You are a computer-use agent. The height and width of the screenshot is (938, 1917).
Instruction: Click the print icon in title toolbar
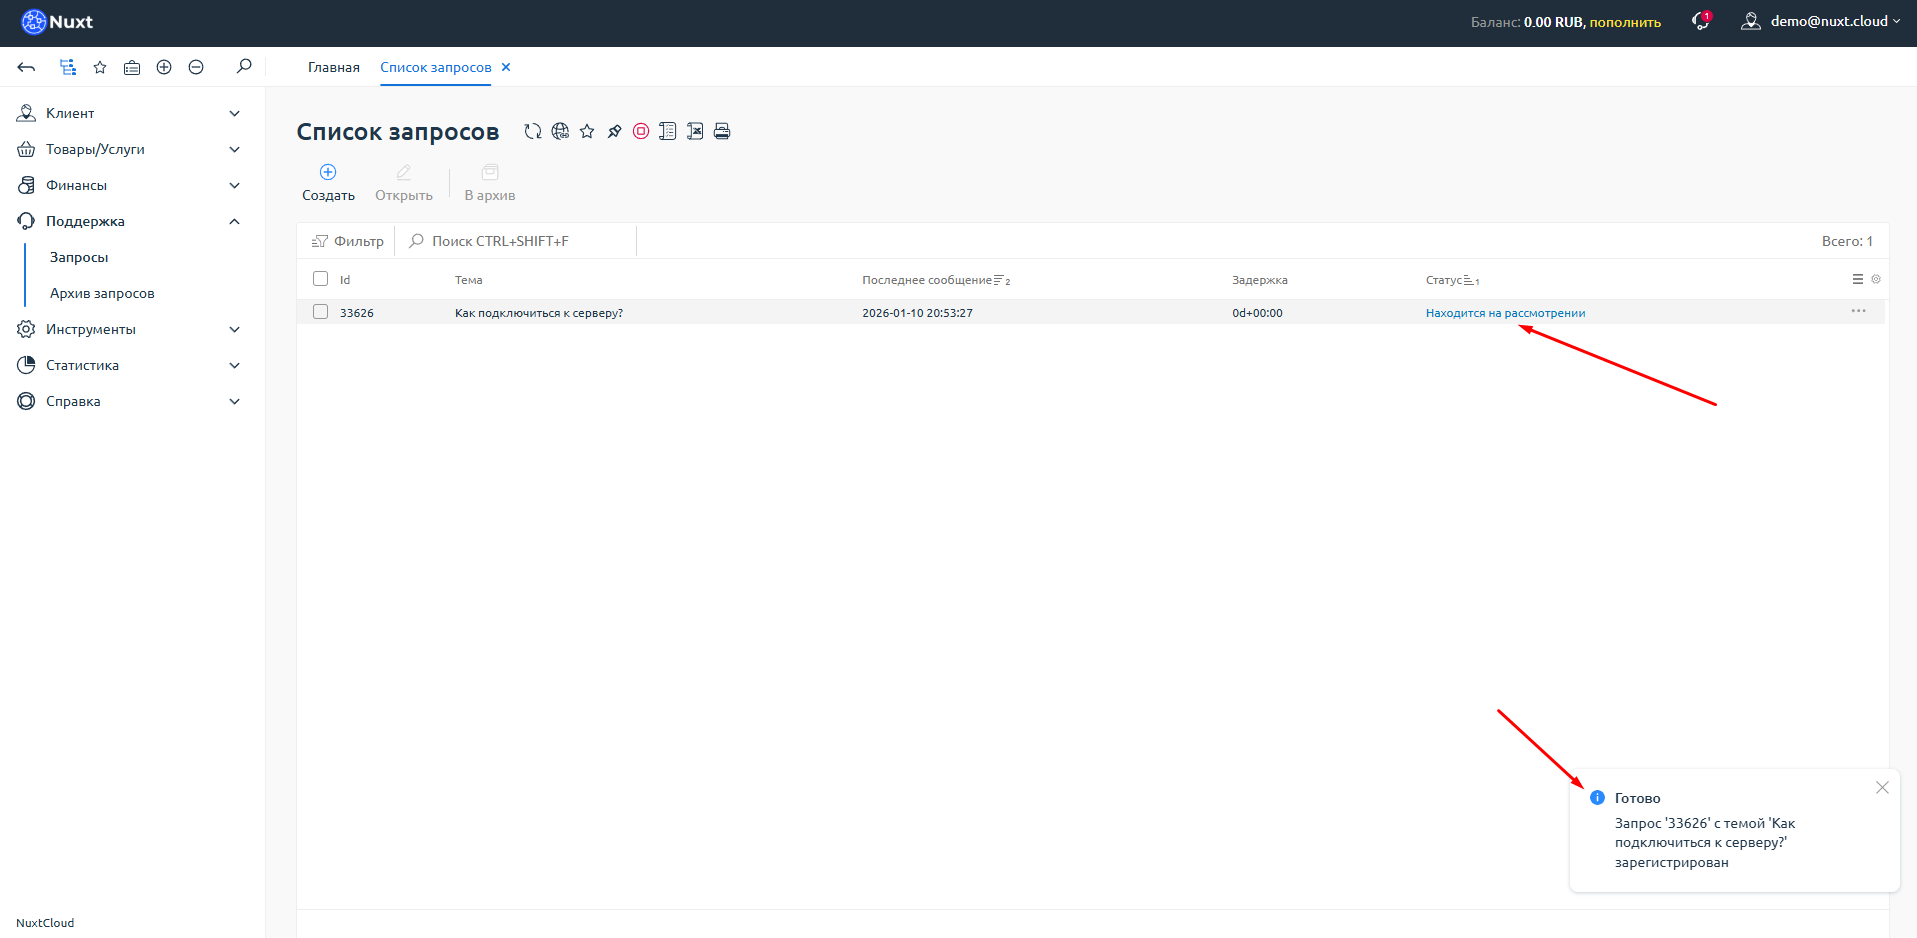[722, 131]
